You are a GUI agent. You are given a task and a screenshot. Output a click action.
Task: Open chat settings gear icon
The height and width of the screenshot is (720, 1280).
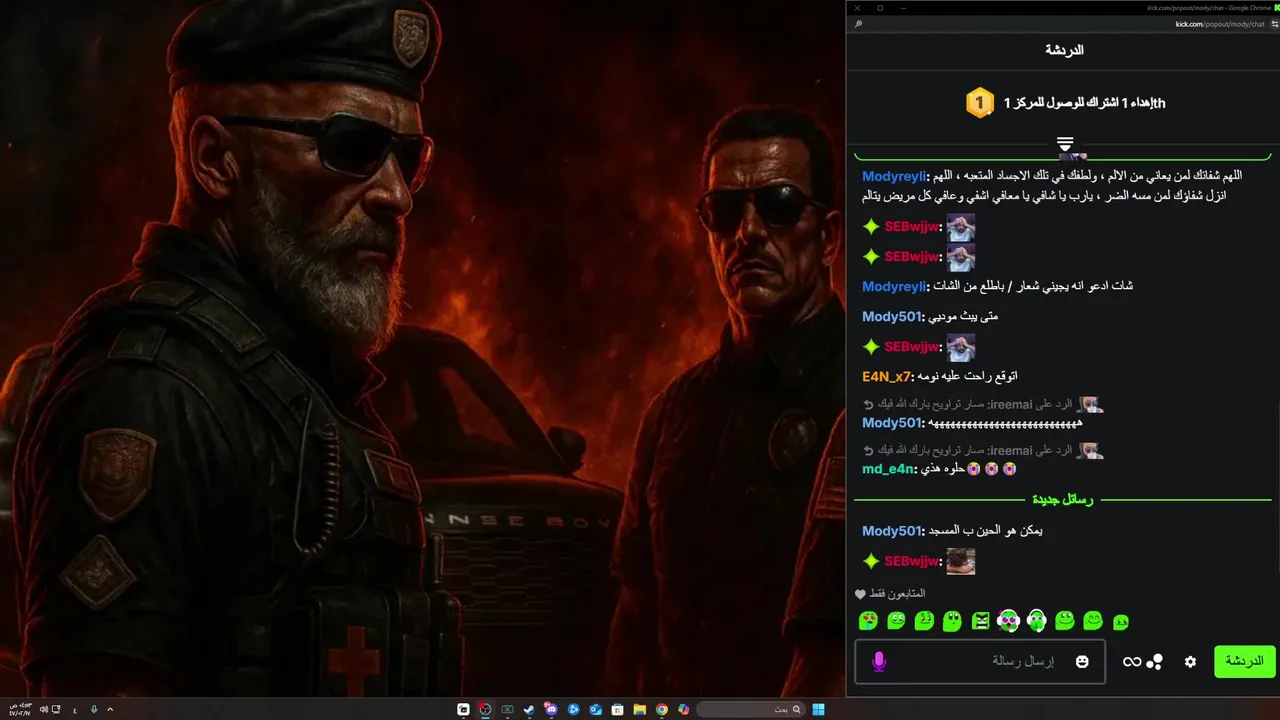click(x=1190, y=662)
